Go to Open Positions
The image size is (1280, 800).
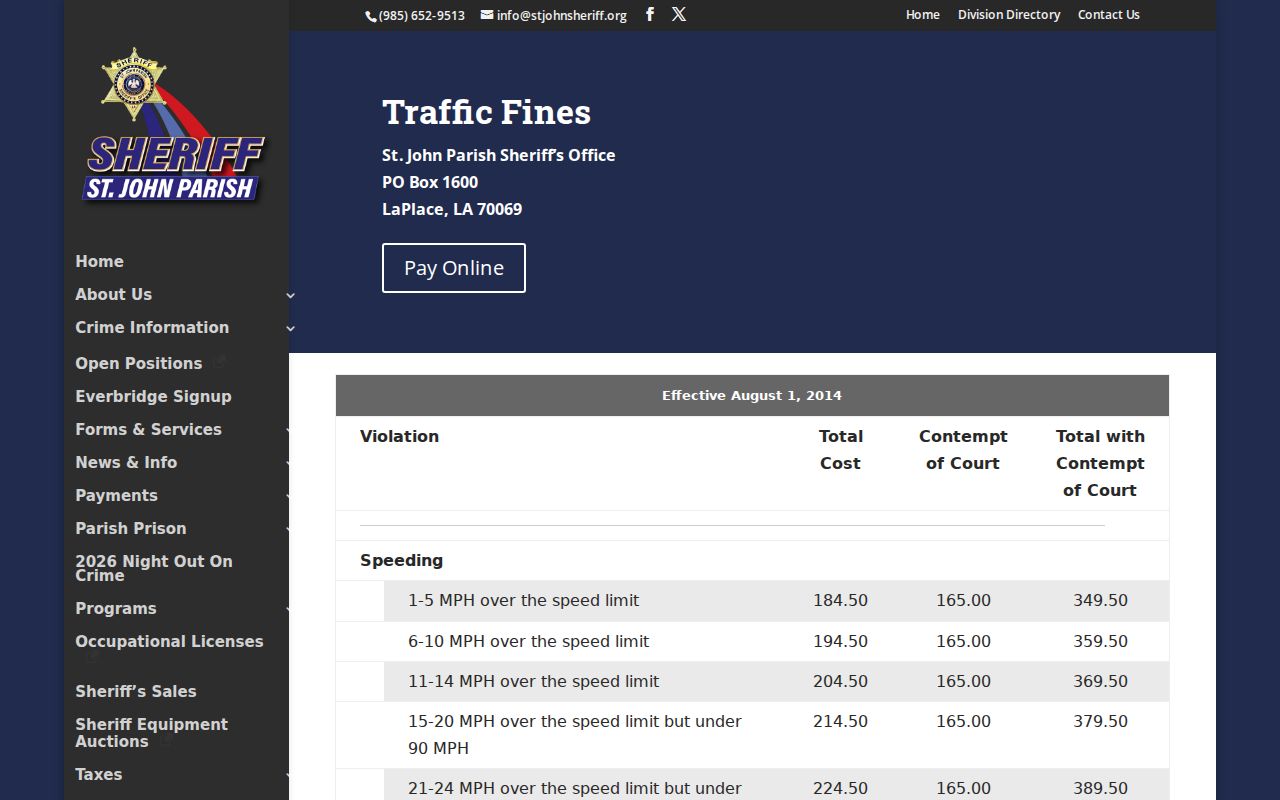tap(139, 363)
